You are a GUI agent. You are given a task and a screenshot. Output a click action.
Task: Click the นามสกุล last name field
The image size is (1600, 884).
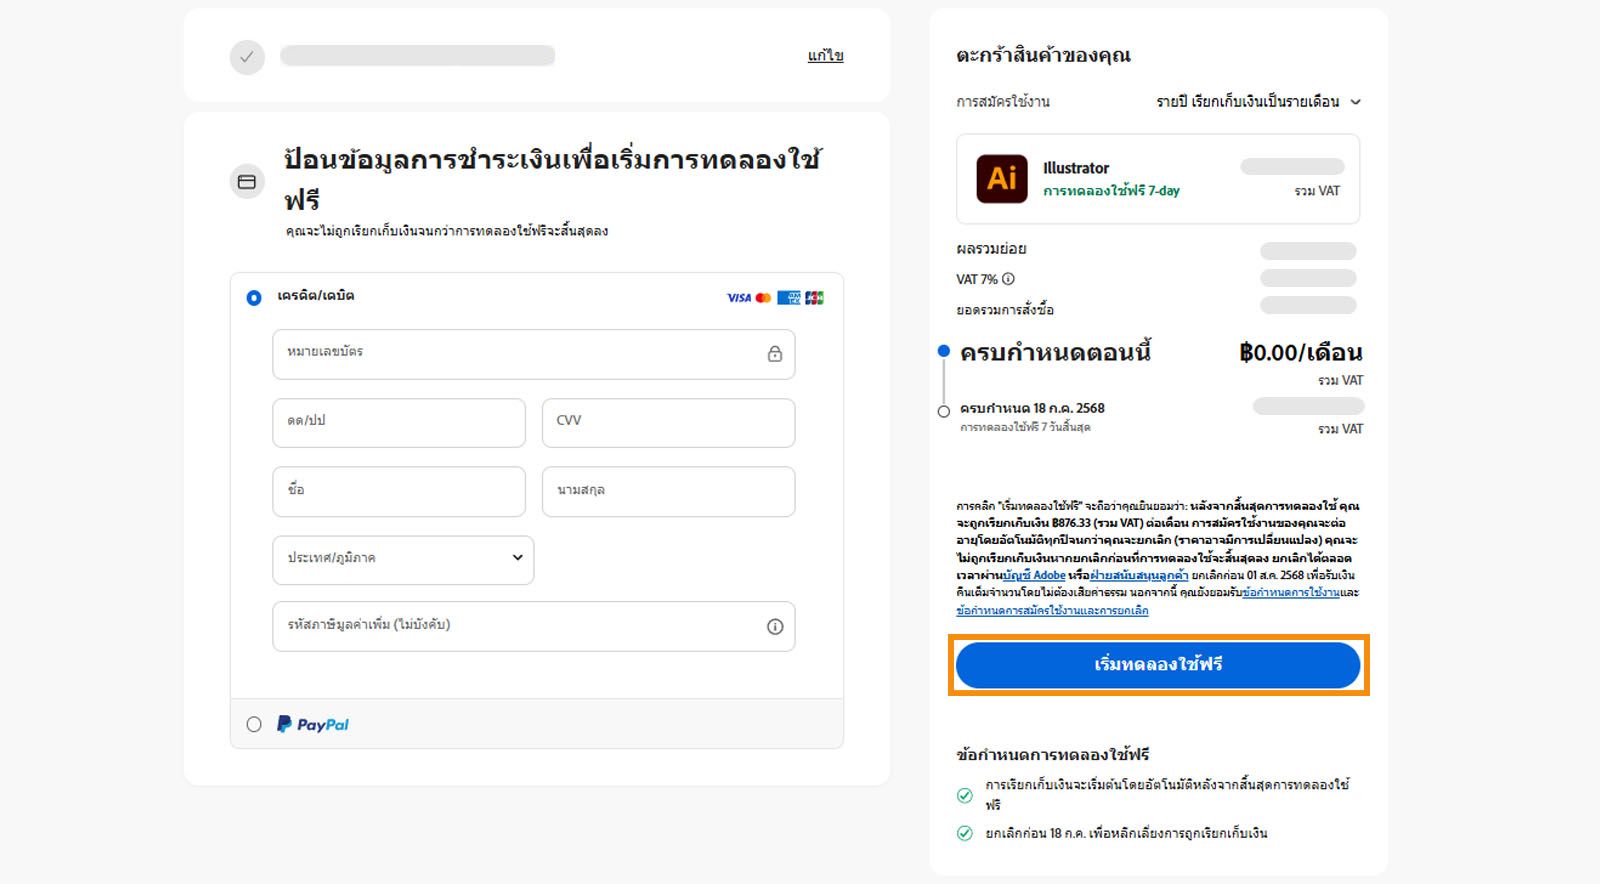tap(668, 491)
